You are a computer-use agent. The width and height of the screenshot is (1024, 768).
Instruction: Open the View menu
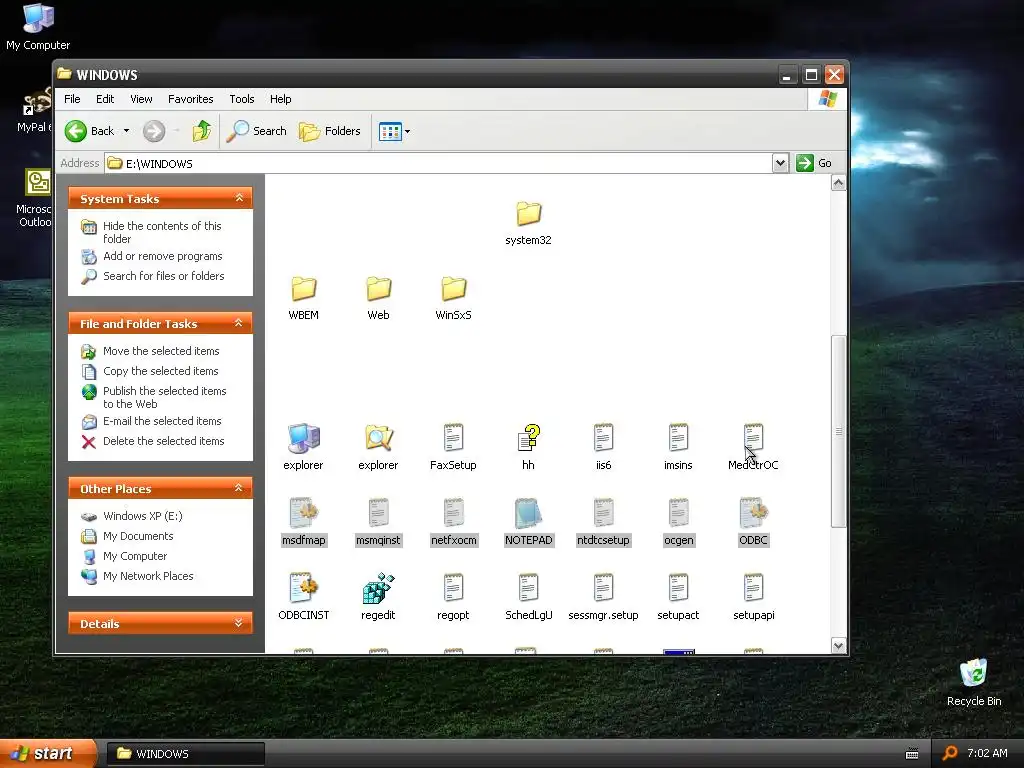[141, 99]
